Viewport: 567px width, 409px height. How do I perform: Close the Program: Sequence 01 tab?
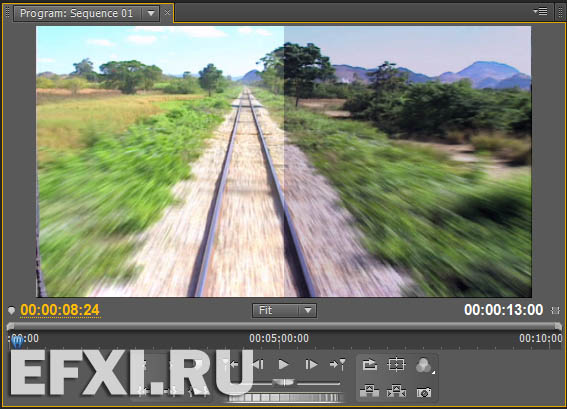coord(167,13)
